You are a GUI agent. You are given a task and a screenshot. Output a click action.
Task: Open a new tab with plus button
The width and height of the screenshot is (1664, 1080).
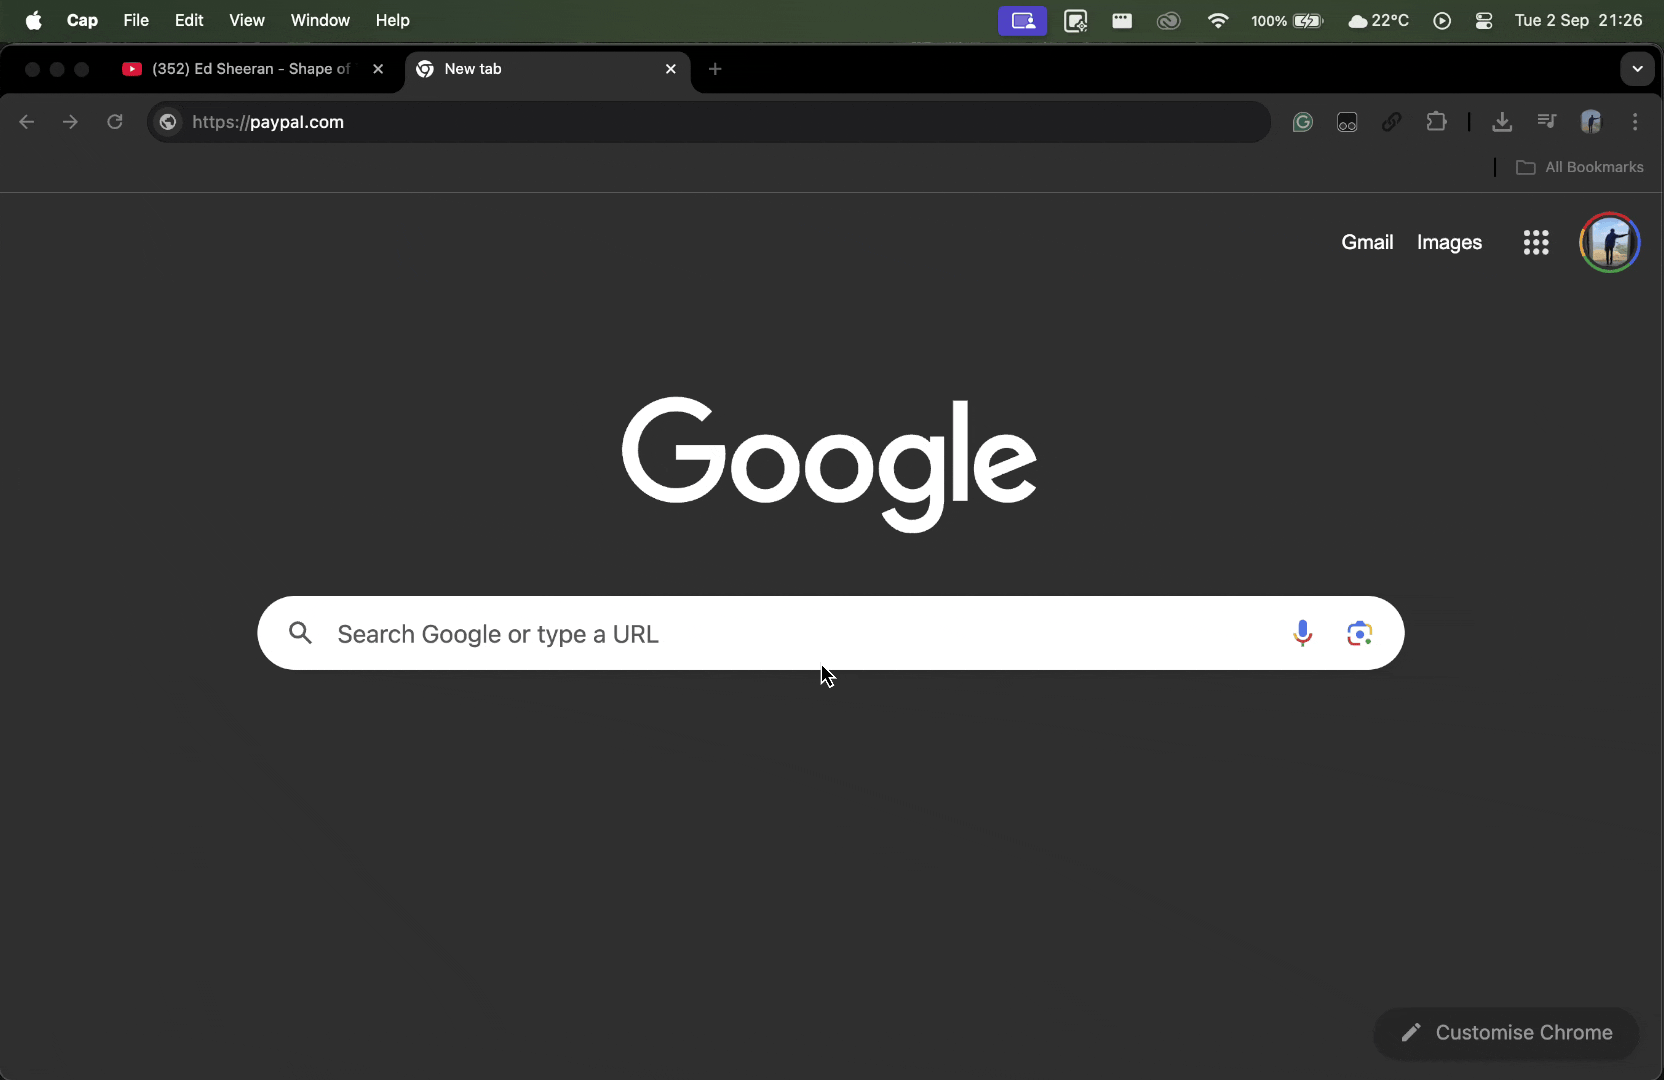pos(715,69)
